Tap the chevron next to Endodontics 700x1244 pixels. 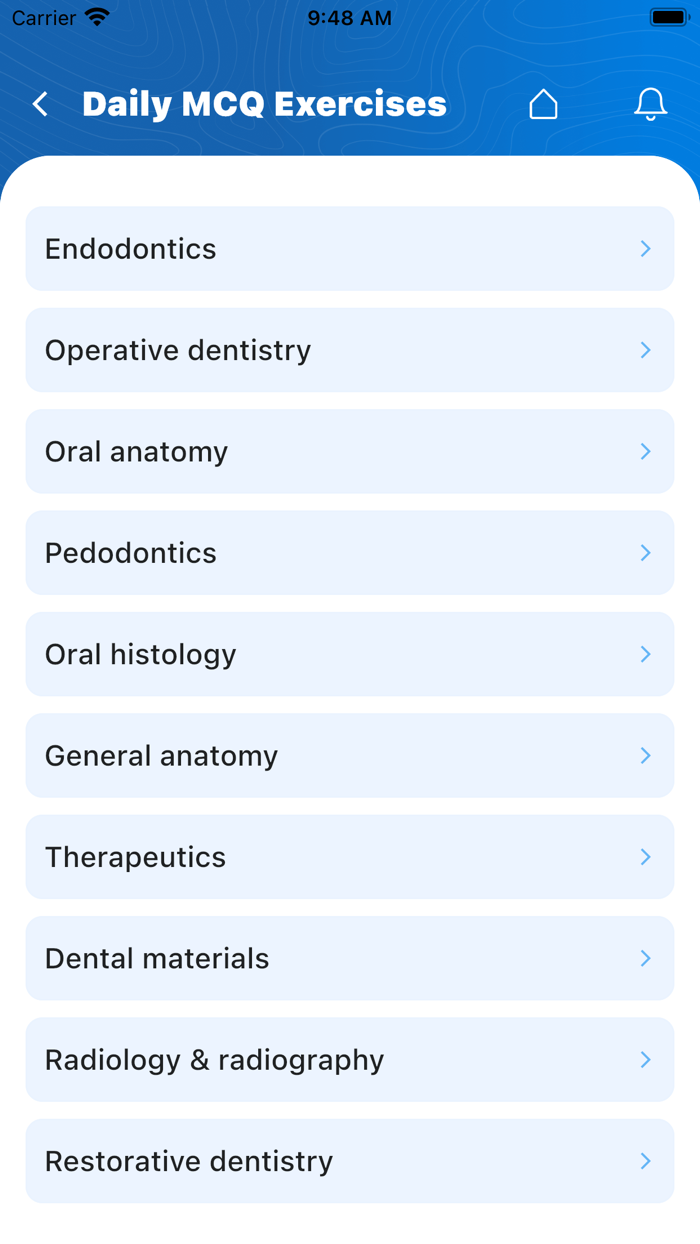[x=645, y=248]
